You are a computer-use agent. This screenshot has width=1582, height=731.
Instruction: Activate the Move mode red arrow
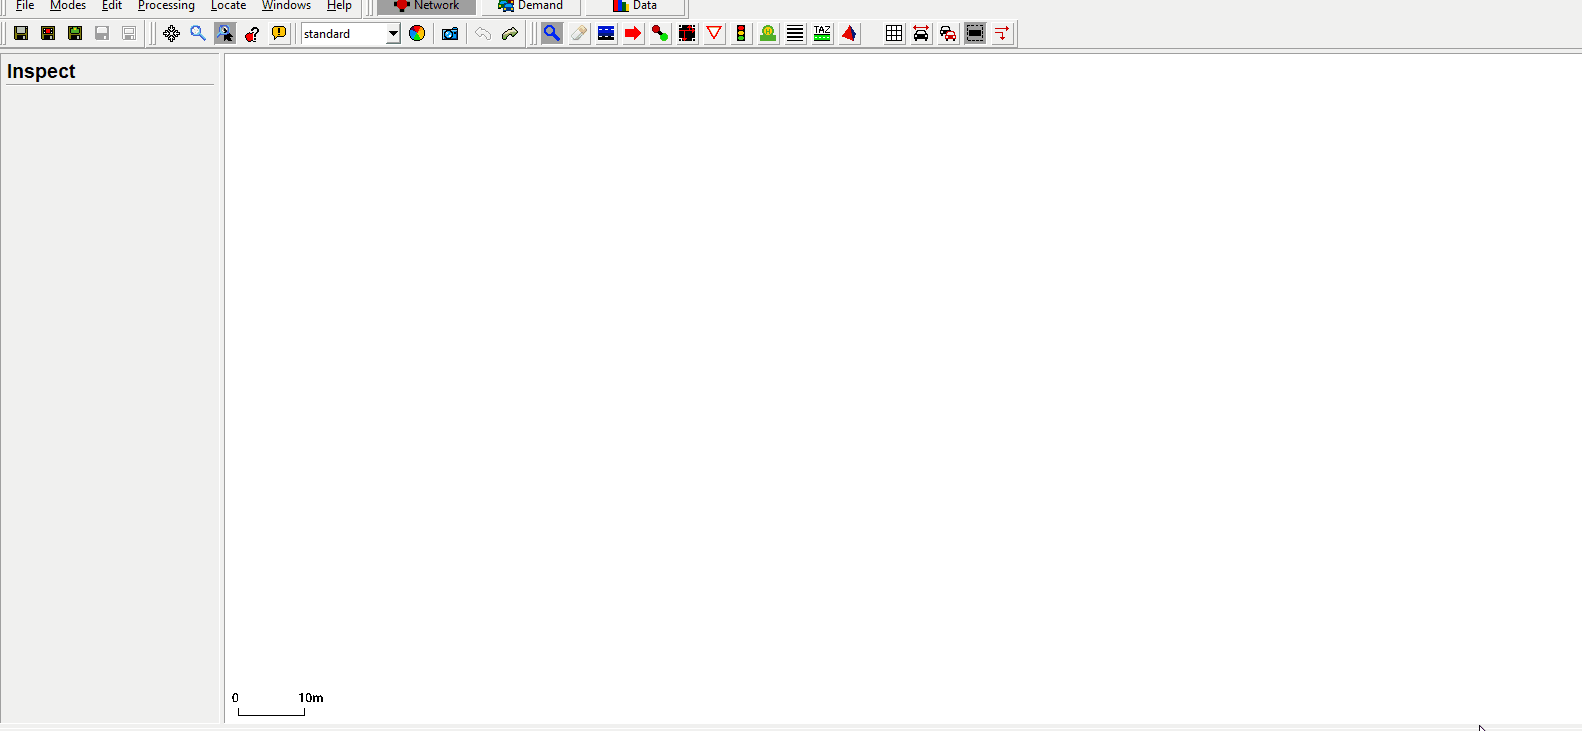tap(633, 33)
